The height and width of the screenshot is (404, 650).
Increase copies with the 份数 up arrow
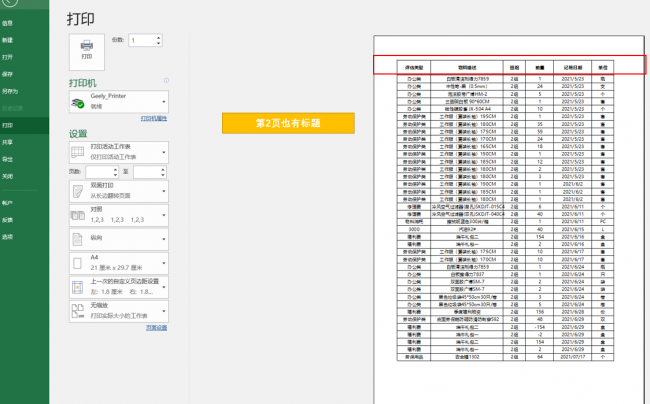tap(158, 38)
